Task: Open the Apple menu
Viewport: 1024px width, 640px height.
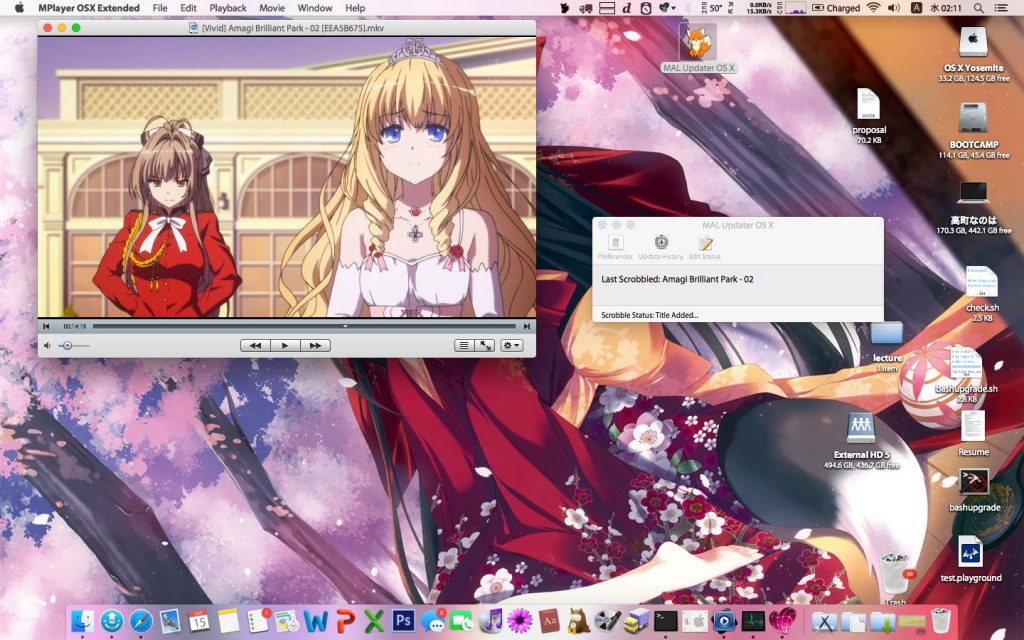Action: (x=20, y=8)
